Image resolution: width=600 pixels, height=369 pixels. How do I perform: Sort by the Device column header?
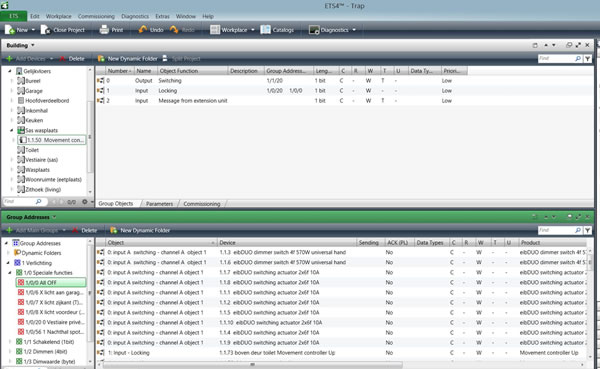[x=286, y=243]
